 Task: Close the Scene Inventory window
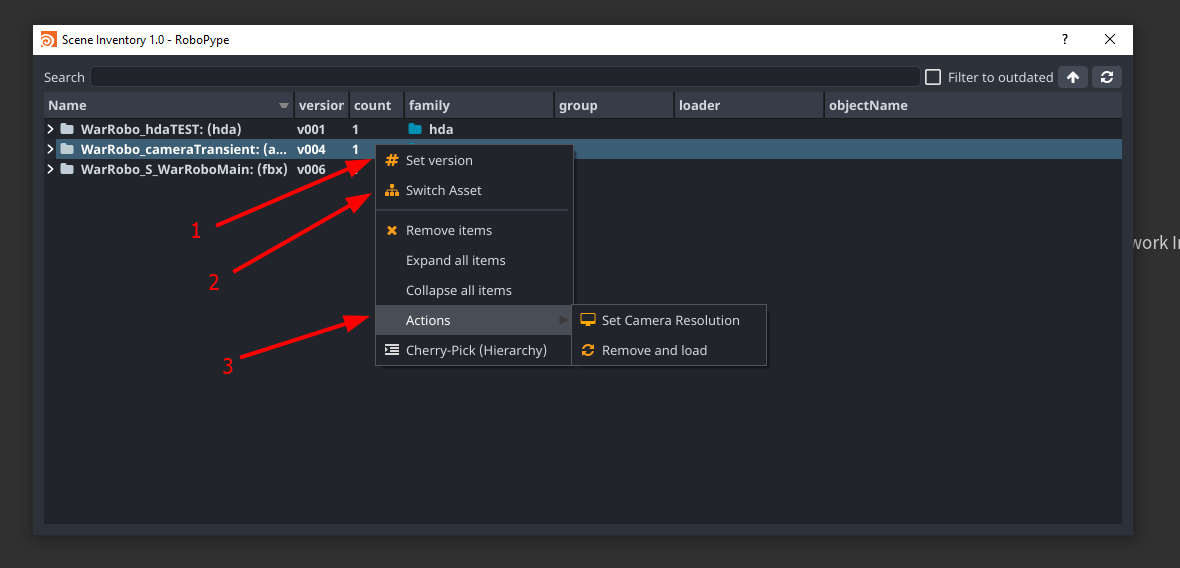[x=1109, y=40]
